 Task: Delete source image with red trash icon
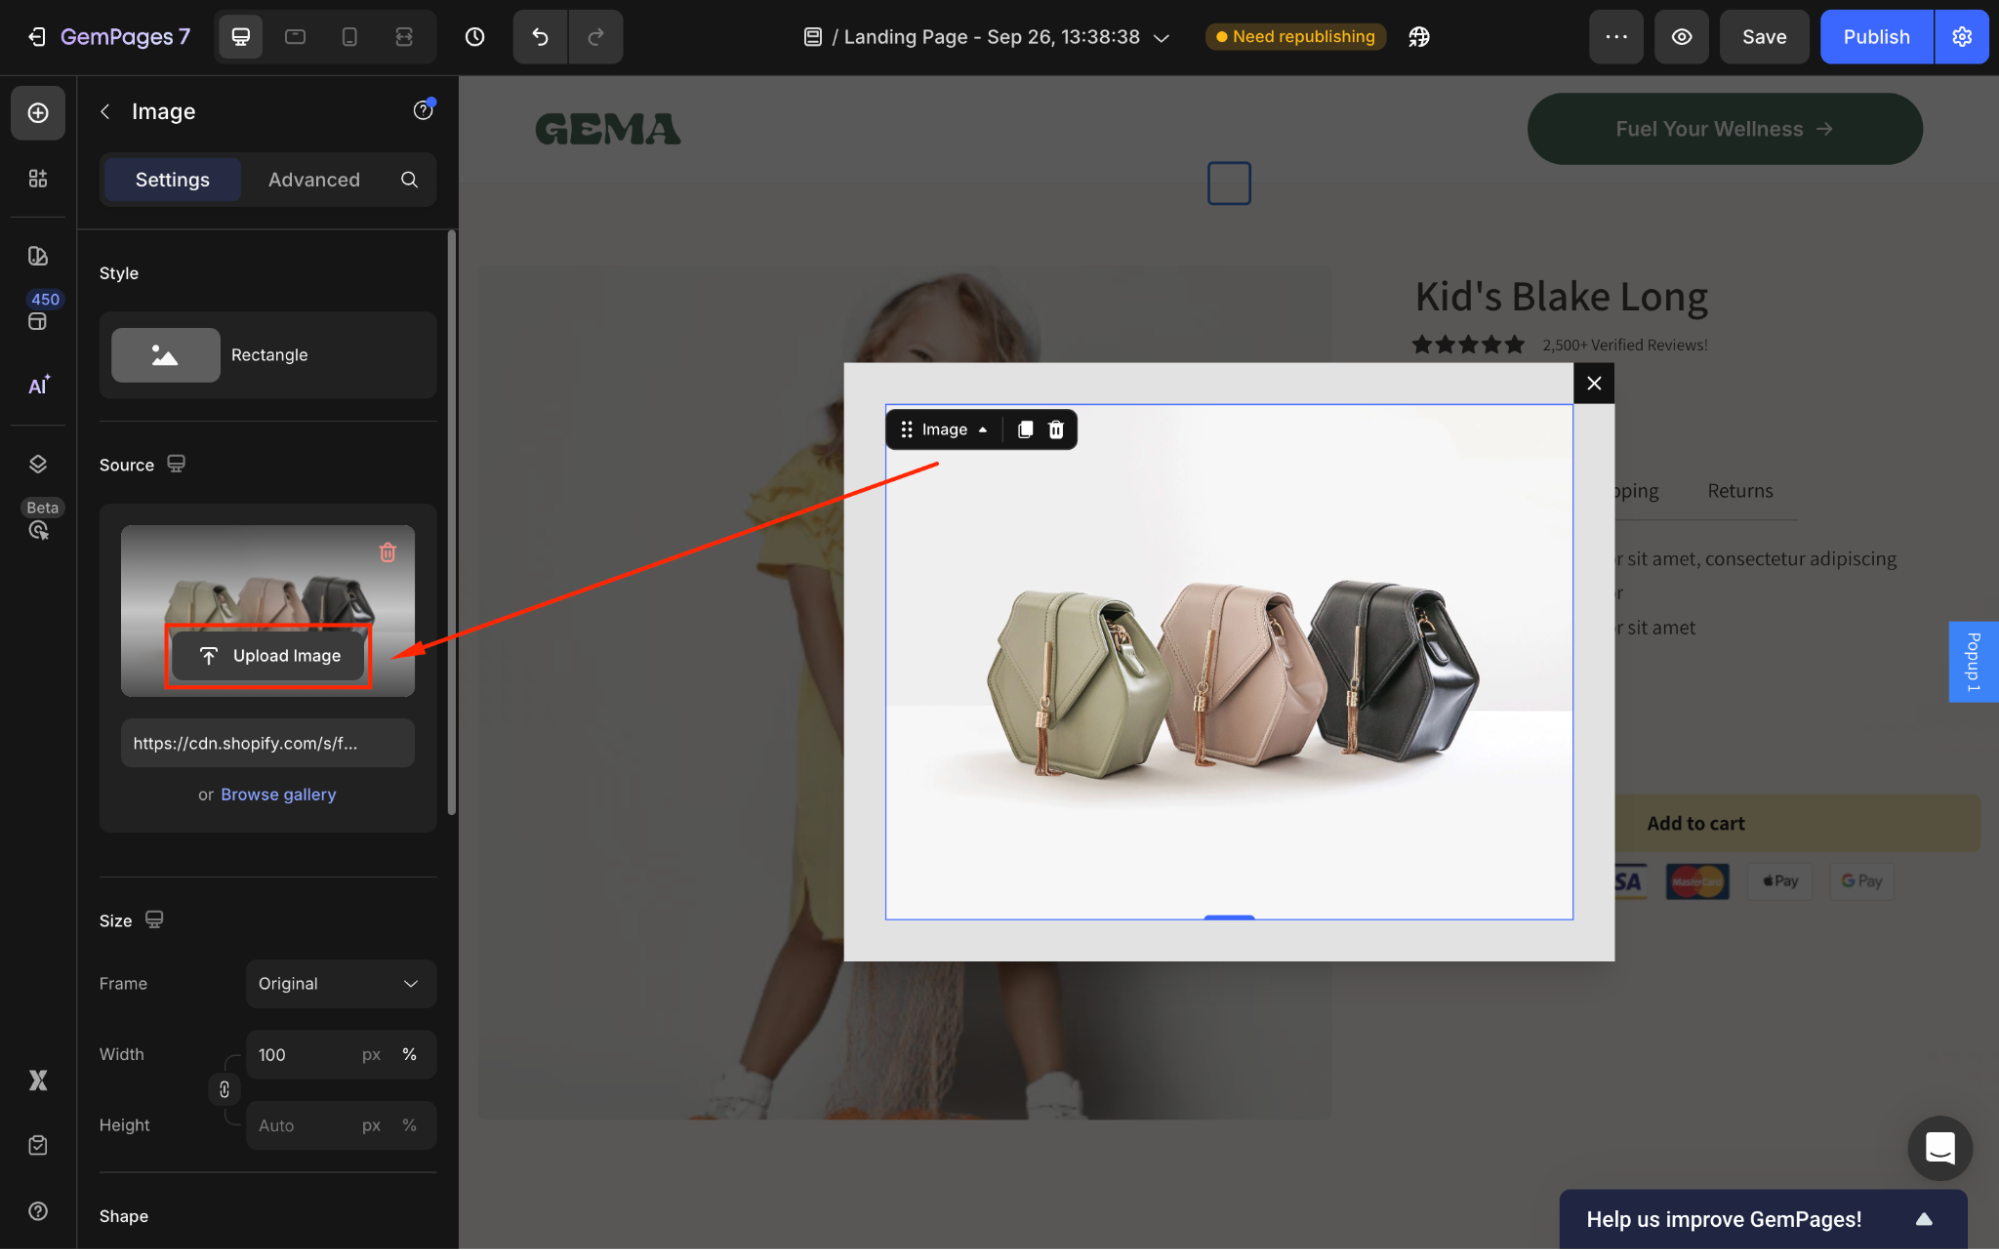click(388, 552)
